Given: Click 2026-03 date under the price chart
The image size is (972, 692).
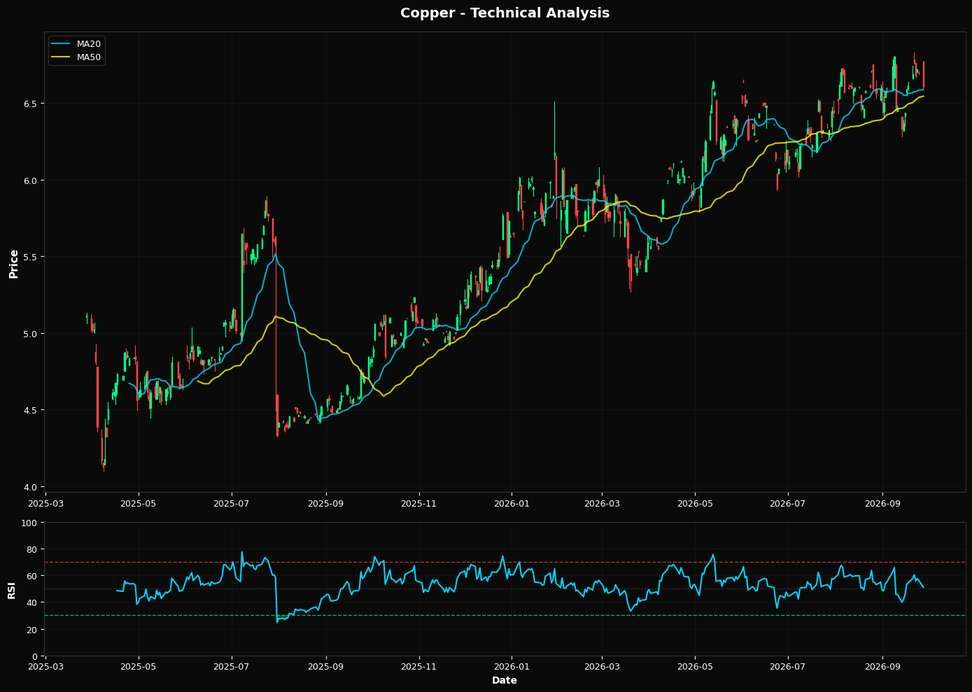Looking at the screenshot, I should pos(601,504).
